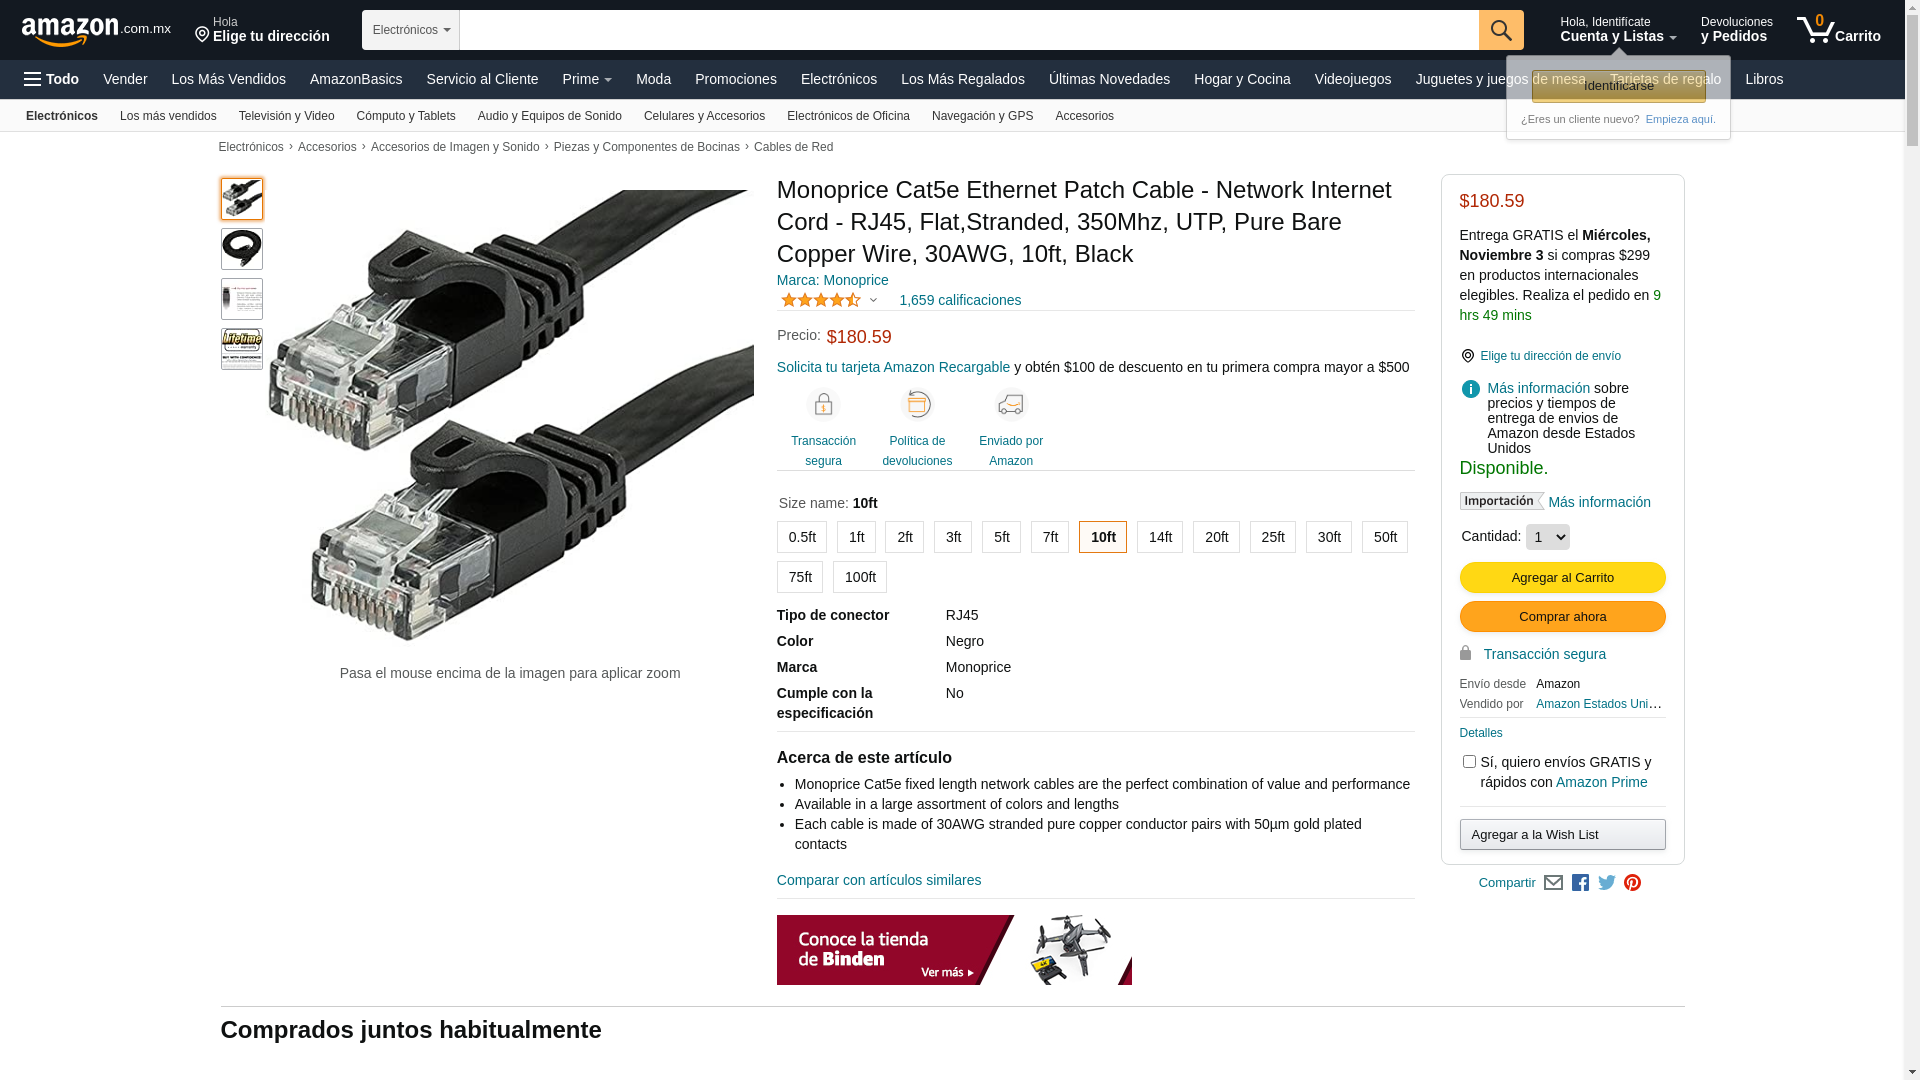Share via Facebook icon
The width and height of the screenshot is (1920, 1080).
(x=1580, y=883)
